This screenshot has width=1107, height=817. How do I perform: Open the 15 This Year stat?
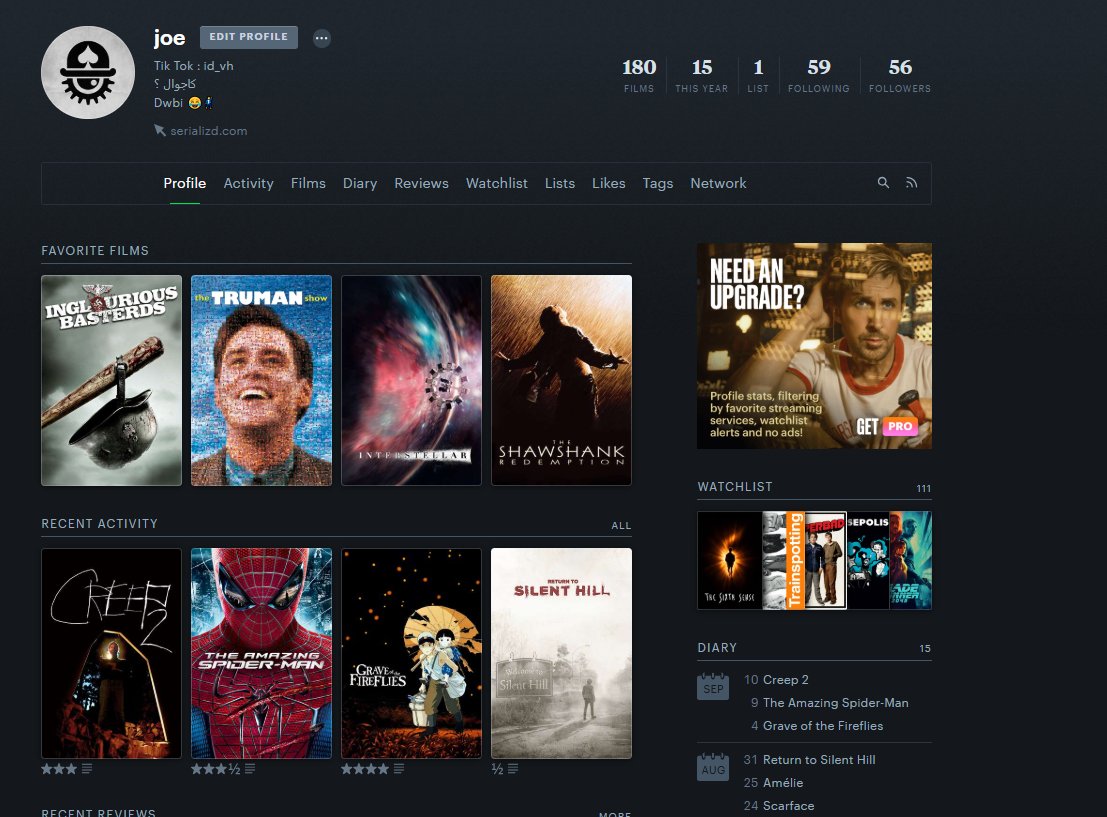pyautogui.click(x=701, y=75)
